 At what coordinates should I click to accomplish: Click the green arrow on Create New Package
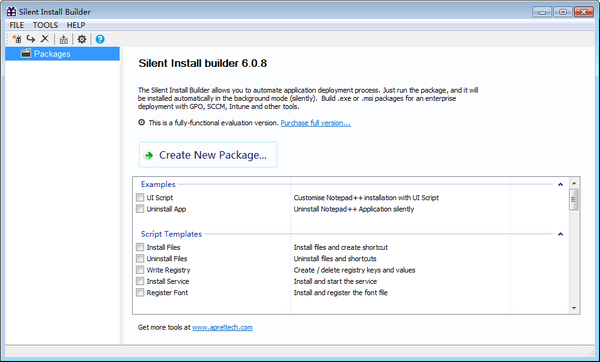pos(149,155)
